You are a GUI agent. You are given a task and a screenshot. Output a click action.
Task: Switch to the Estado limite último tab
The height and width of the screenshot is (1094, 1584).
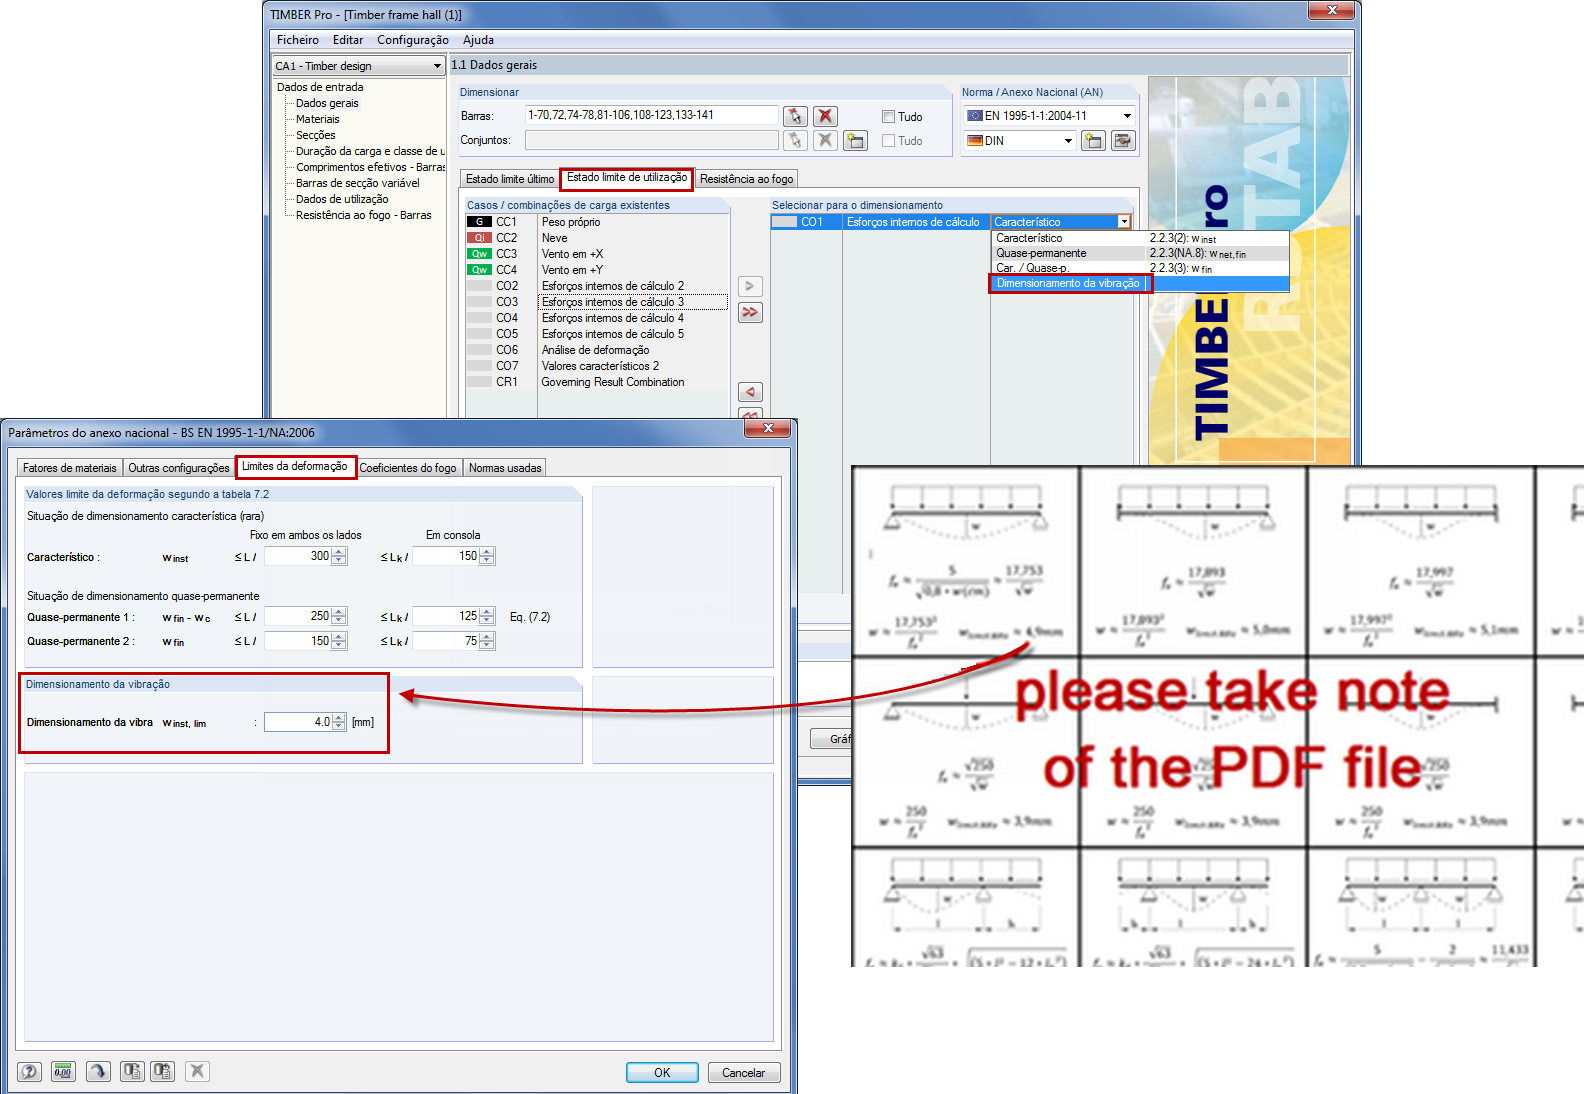pyautogui.click(x=510, y=179)
